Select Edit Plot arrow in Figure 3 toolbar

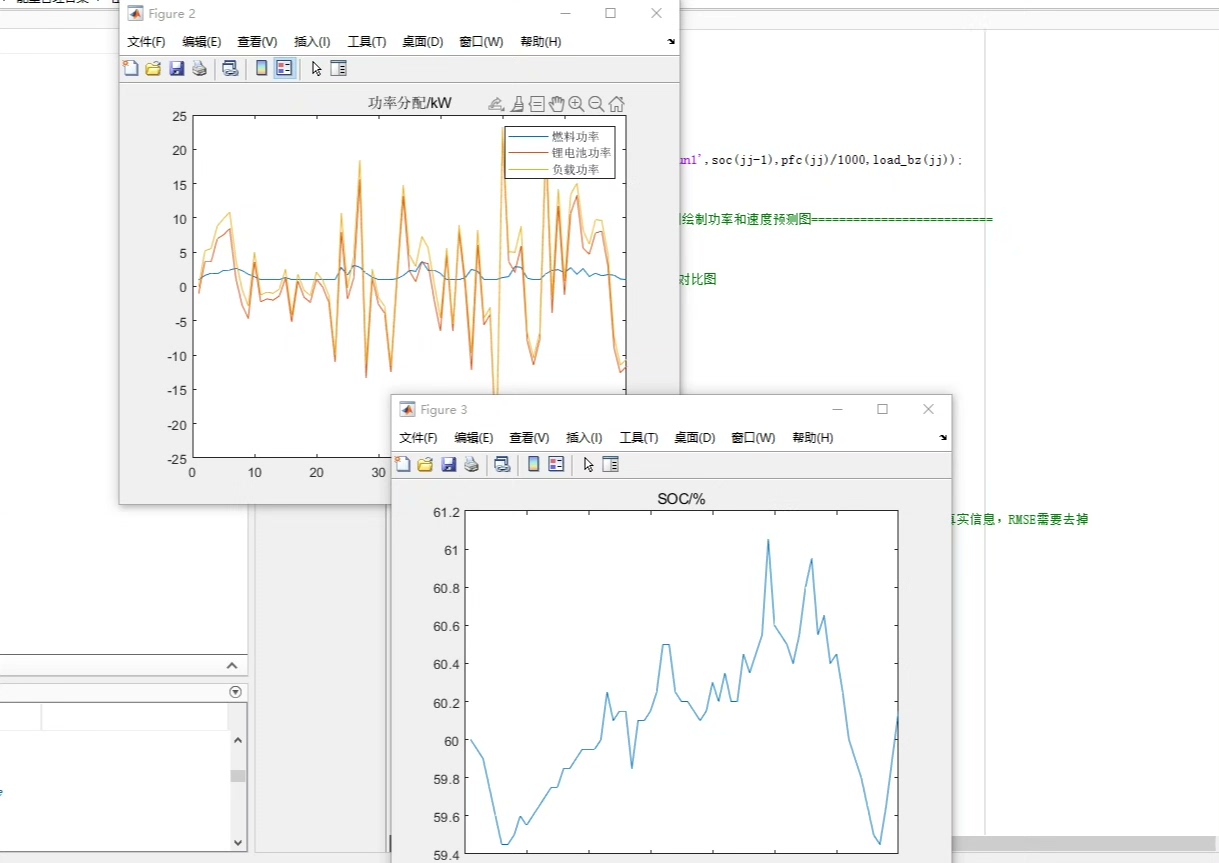pyautogui.click(x=588, y=465)
